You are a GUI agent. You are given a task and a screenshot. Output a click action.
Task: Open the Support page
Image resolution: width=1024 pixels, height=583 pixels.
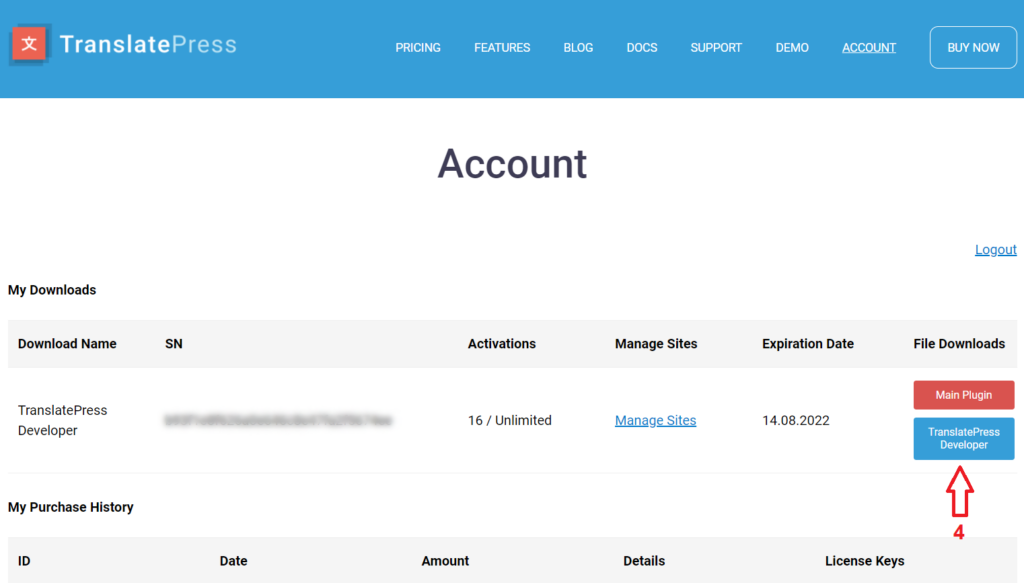pos(716,48)
